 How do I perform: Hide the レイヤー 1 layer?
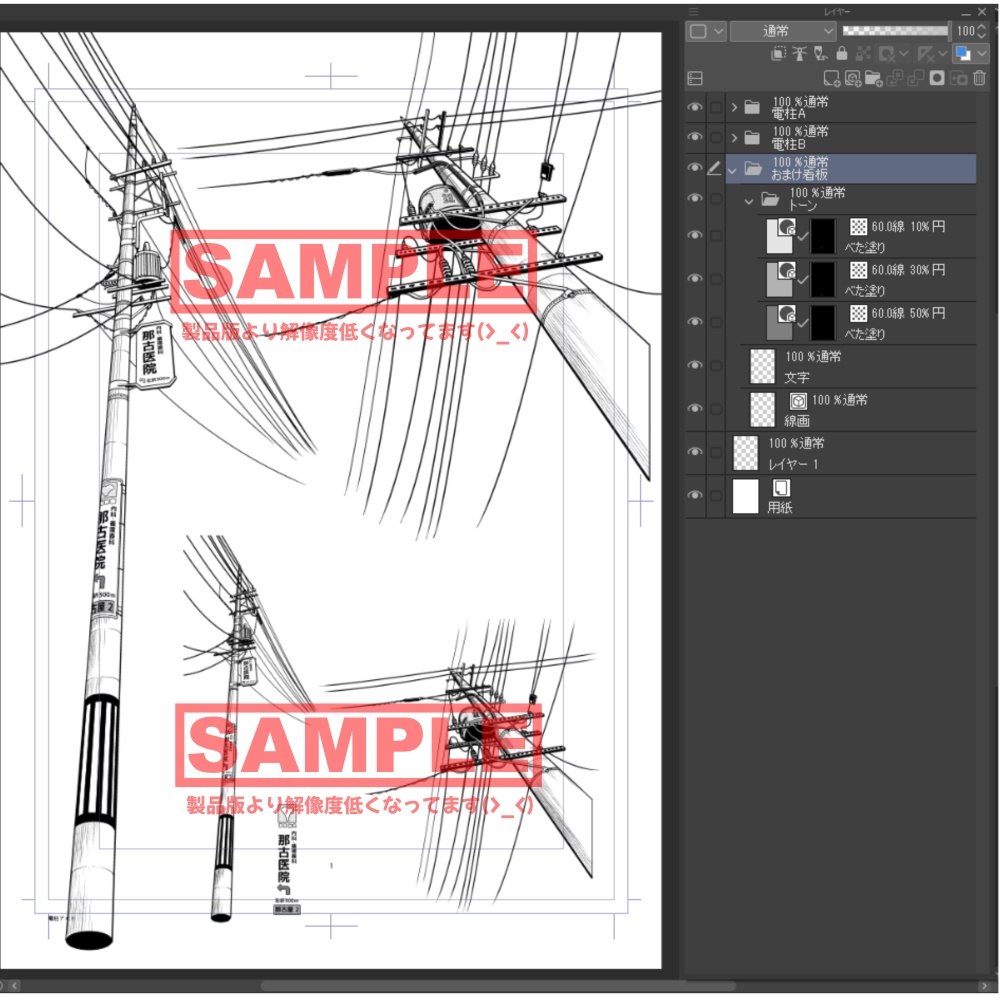click(x=695, y=452)
